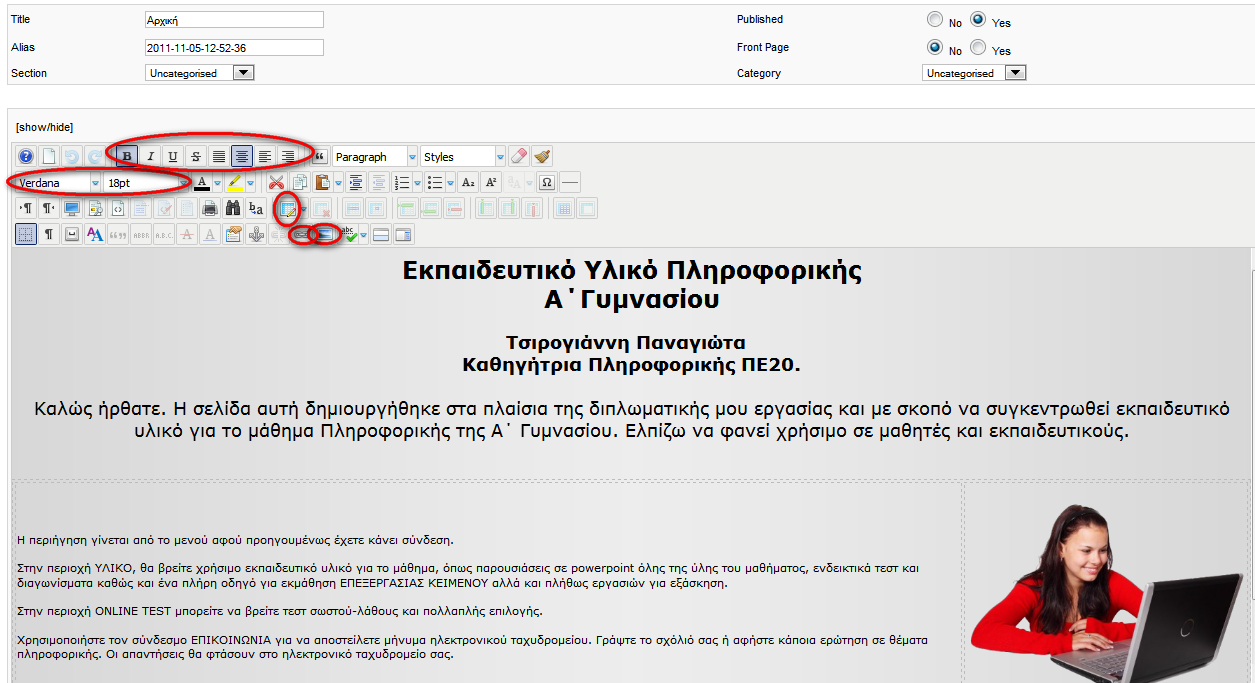Open the Find and Replace icon
Screen dimensions: 1255x683
pyautogui.click(x=257, y=208)
